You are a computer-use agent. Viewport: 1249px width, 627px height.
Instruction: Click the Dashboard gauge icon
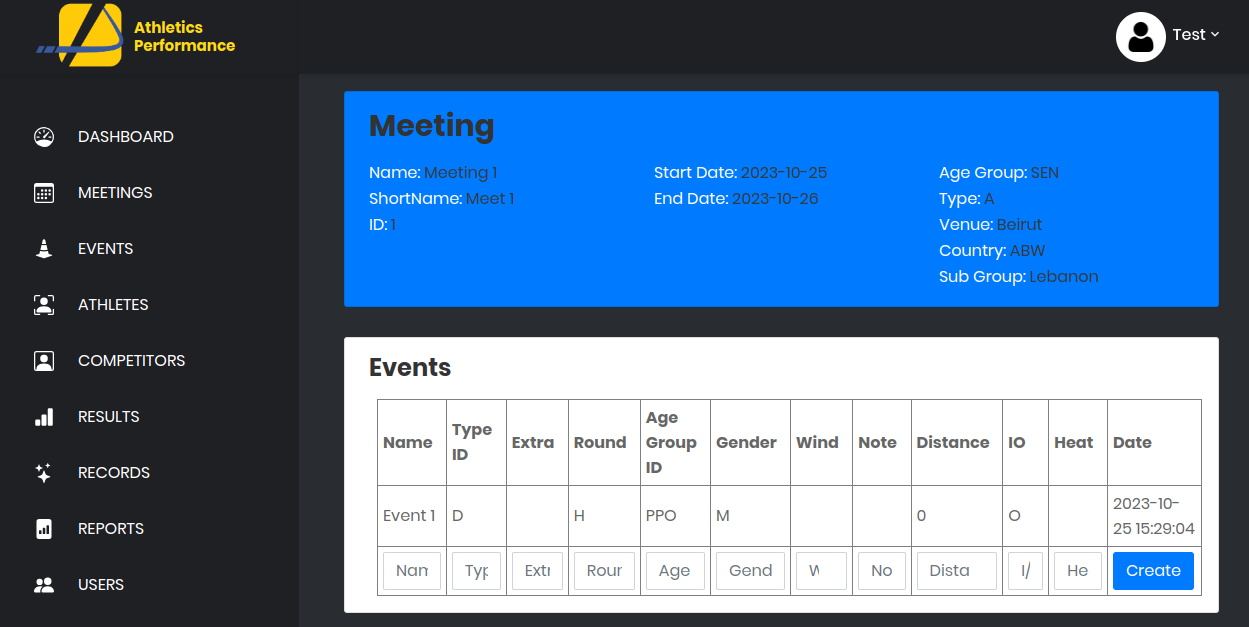click(x=43, y=137)
